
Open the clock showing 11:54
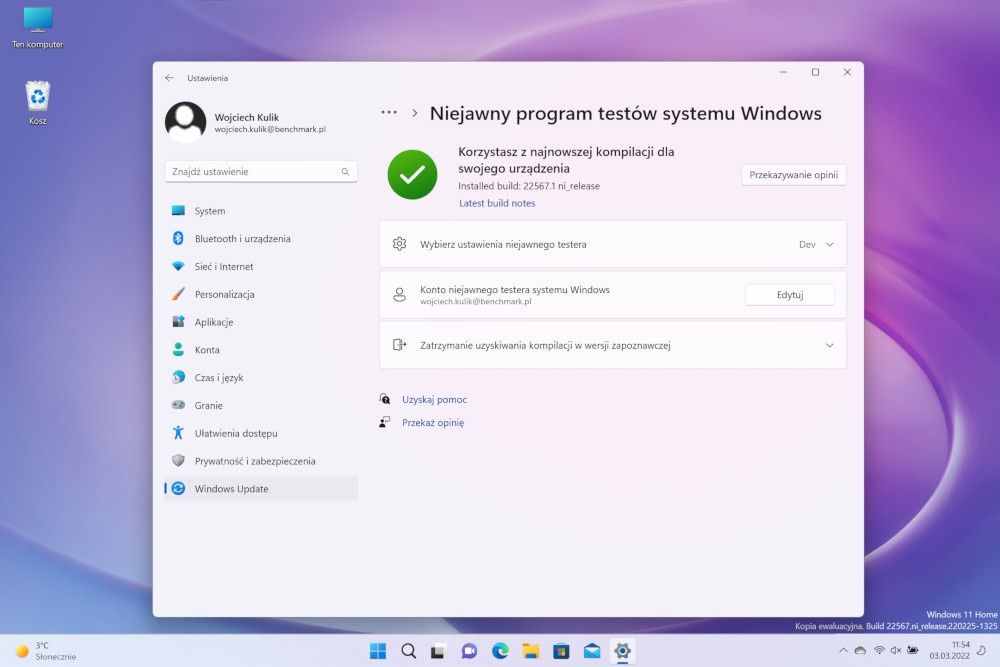pyautogui.click(x=950, y=650)
